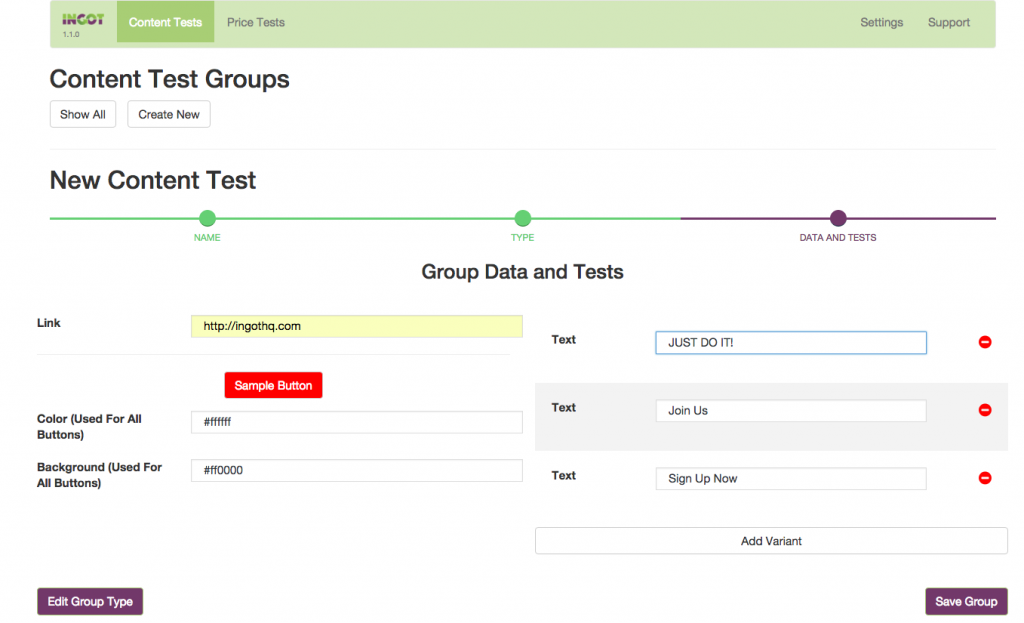Open the Content Tests tab
The height and width of the screenshot is (623, 1024).
click(x=165, y=22)
